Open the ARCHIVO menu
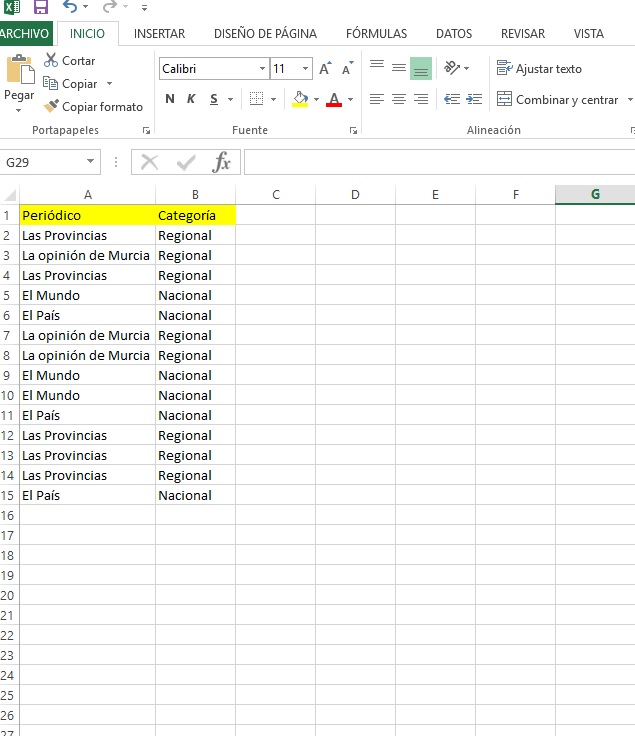The width and height of the screenshot is (635, 736). 25,34
